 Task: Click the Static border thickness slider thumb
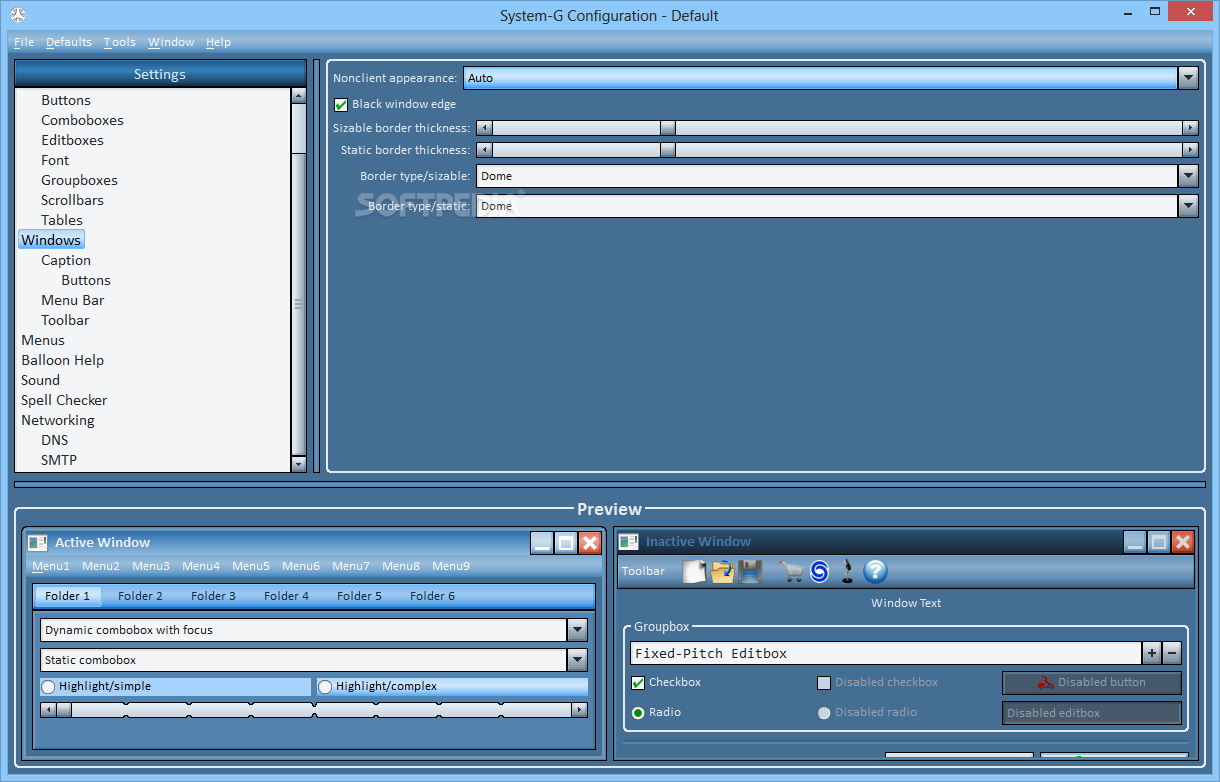pyautogui.click(x=668, y=150)
